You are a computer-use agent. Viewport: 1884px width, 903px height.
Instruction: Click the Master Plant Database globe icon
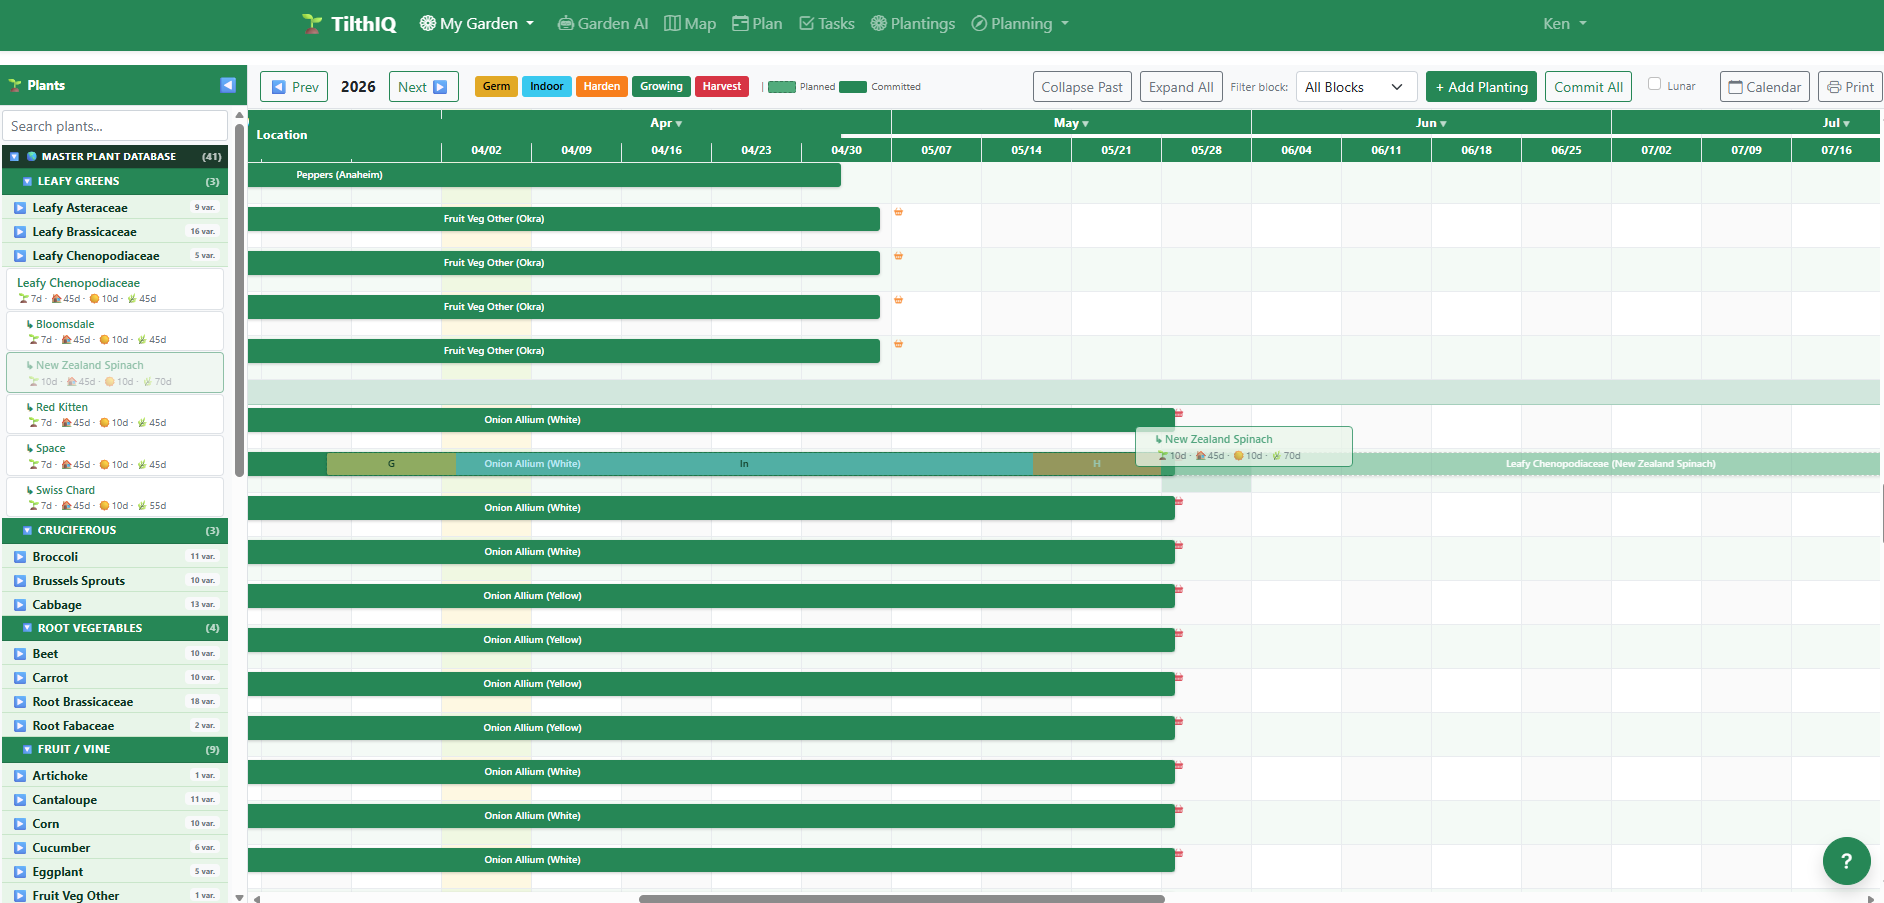pos(32,157)
